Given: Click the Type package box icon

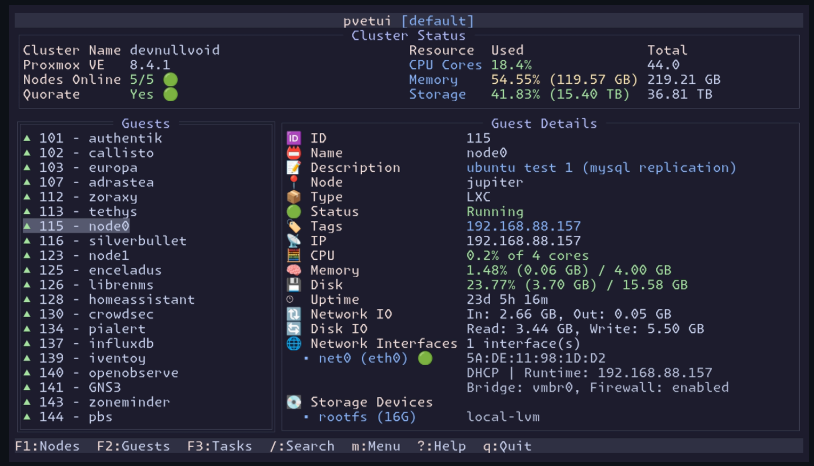Looking at the screenshot, I should (x=294, y=197).
